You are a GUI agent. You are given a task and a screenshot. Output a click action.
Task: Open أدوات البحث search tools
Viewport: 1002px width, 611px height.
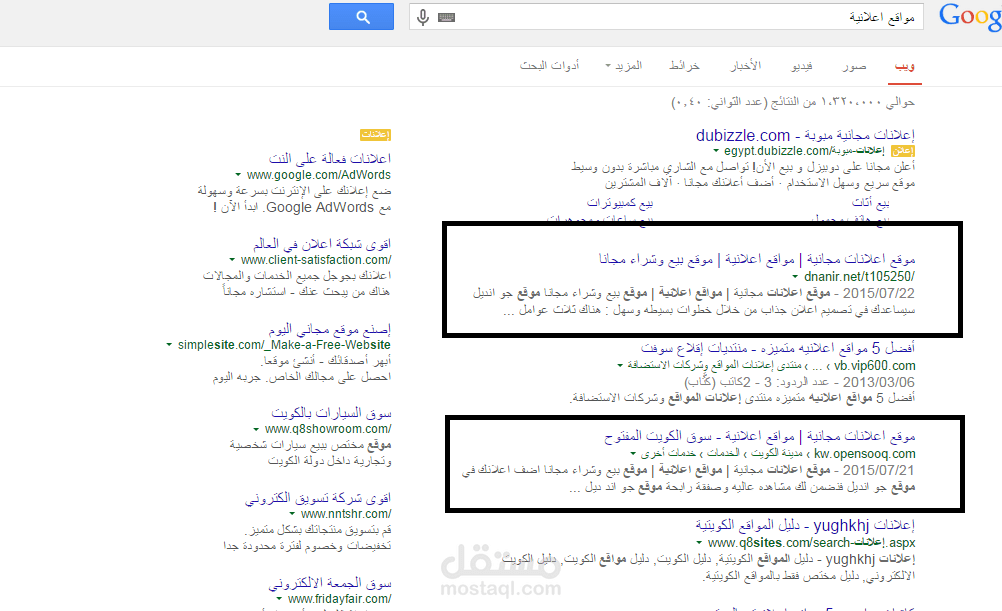(x=550, y=66)
